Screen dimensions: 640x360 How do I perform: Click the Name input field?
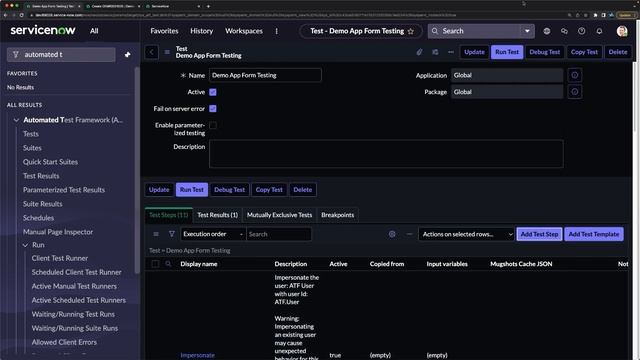(x=265, y=75)
